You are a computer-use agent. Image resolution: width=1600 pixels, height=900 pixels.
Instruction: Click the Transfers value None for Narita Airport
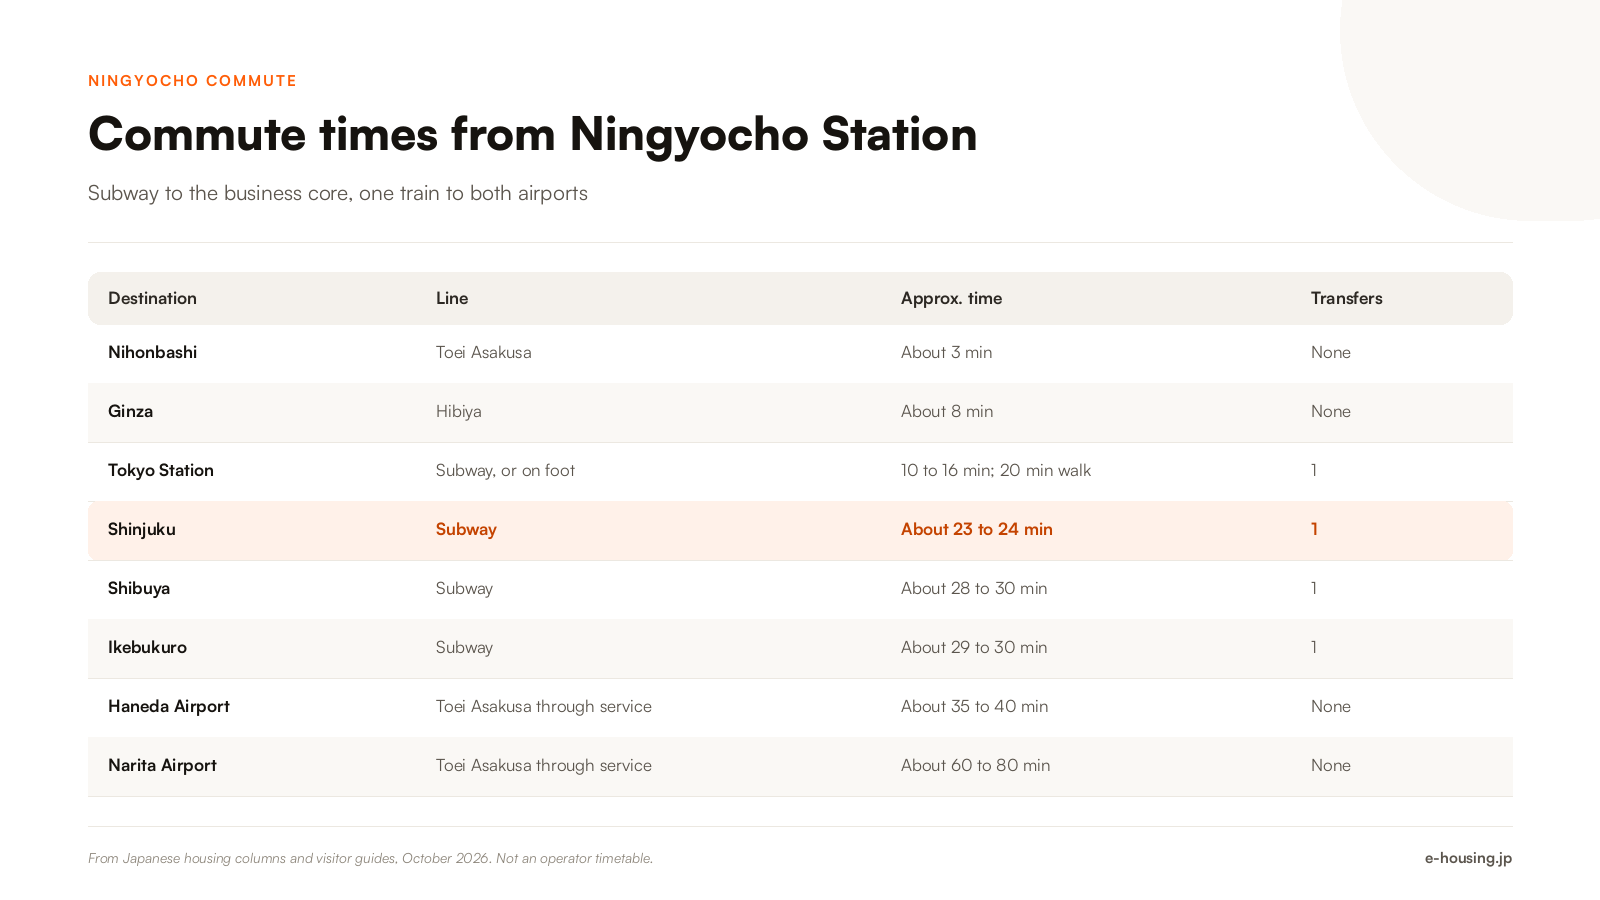(1331, 765)
